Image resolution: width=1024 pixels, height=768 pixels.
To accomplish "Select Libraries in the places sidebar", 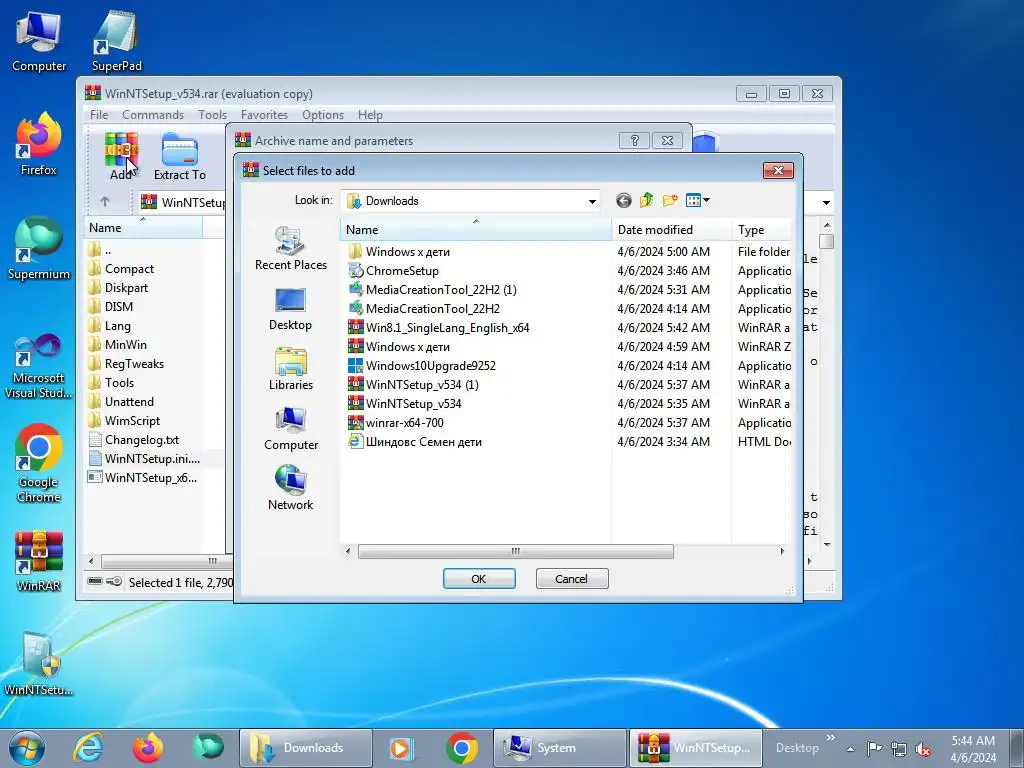I will tap(291, 369).
